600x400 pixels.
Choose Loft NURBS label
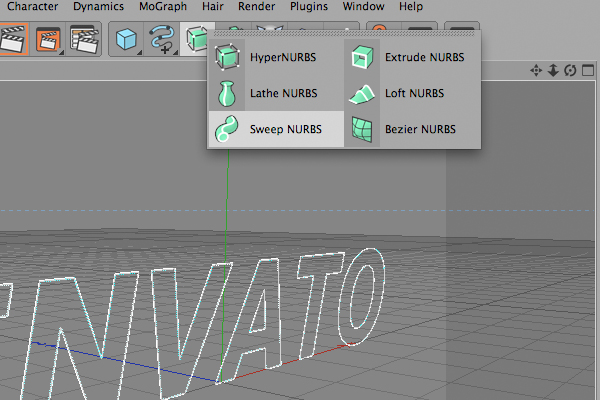pyautogui.click(x=414, y=93)
